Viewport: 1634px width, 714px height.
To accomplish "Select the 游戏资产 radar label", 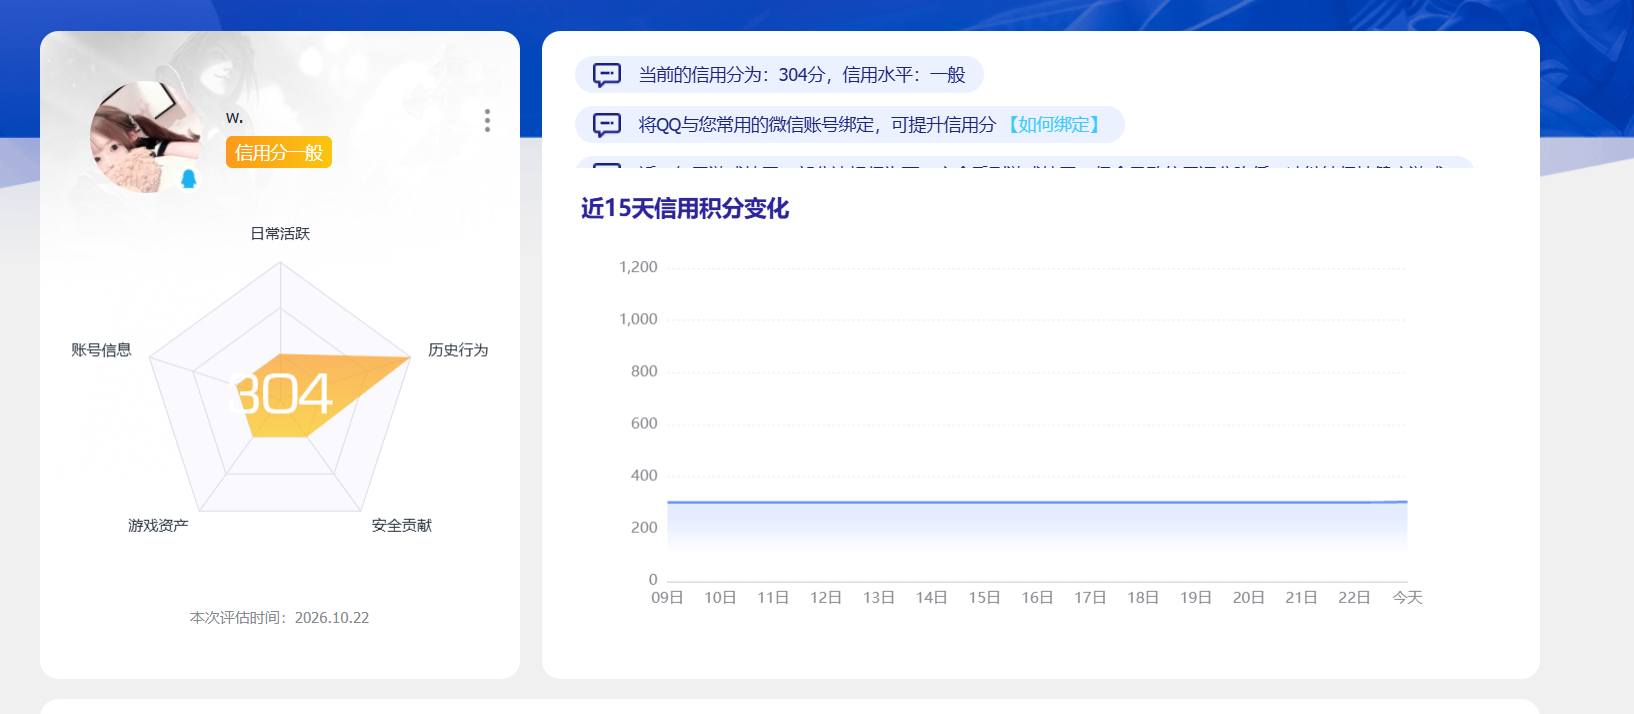I will [158, 525].
